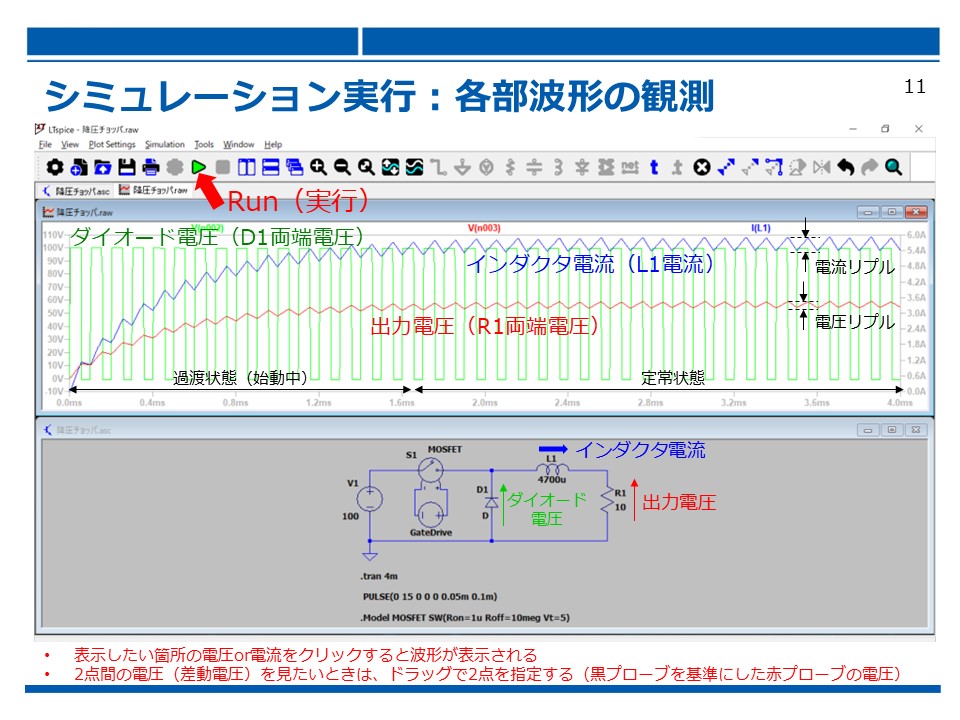
Task: Click the V(n003) trace label
Action: 485,228
